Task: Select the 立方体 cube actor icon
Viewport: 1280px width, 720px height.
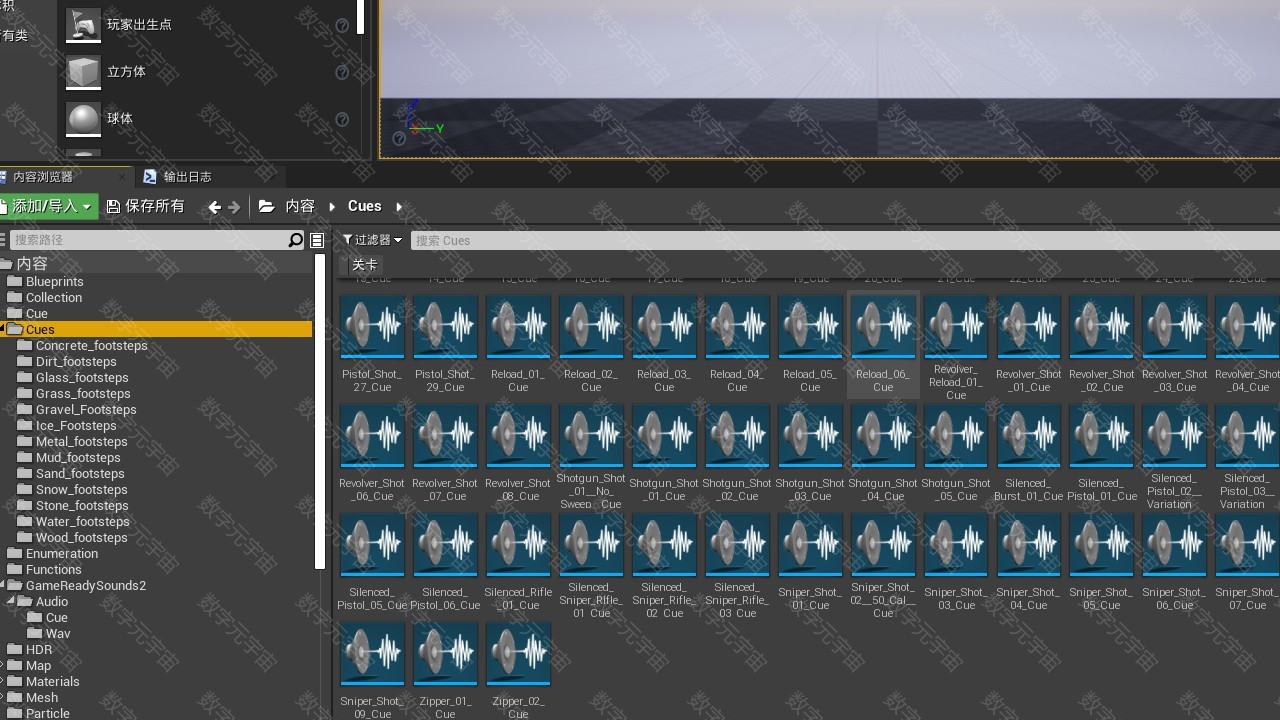Action: tap(84, 72)
